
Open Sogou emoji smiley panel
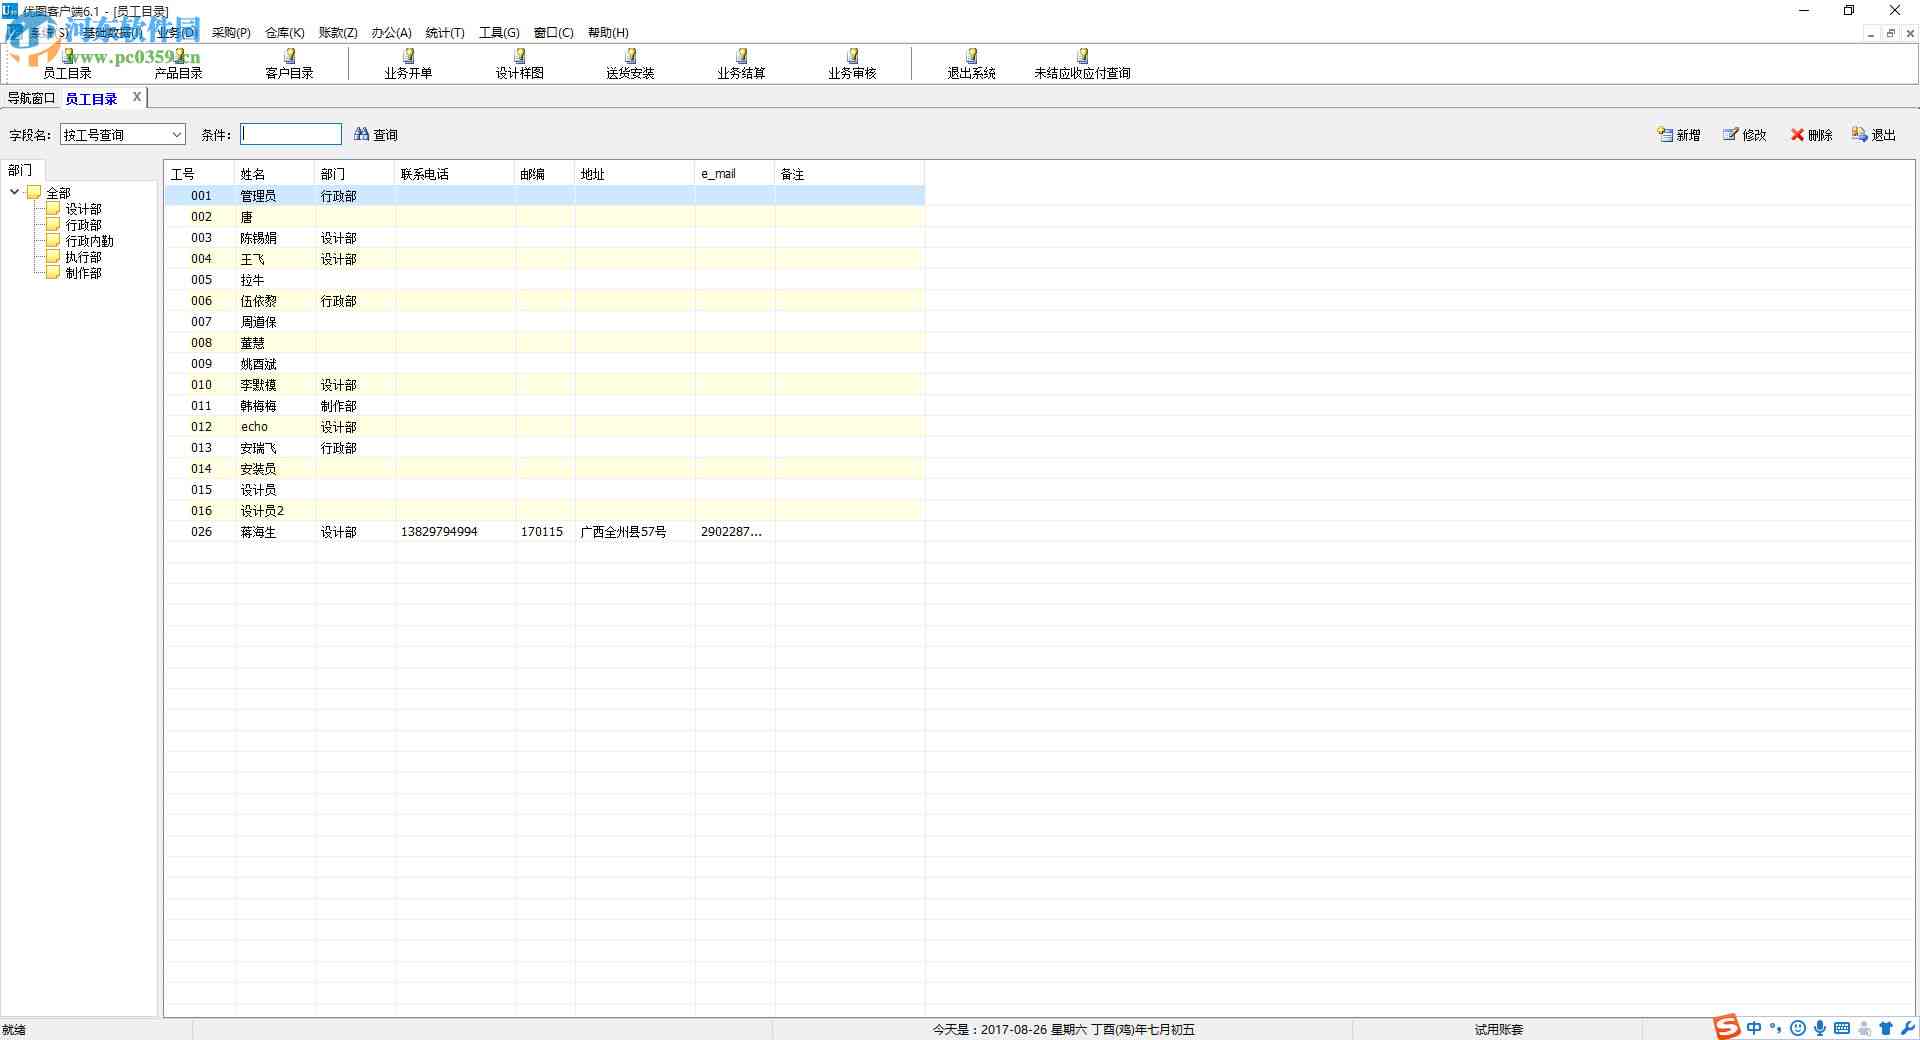(1798, 1028)
